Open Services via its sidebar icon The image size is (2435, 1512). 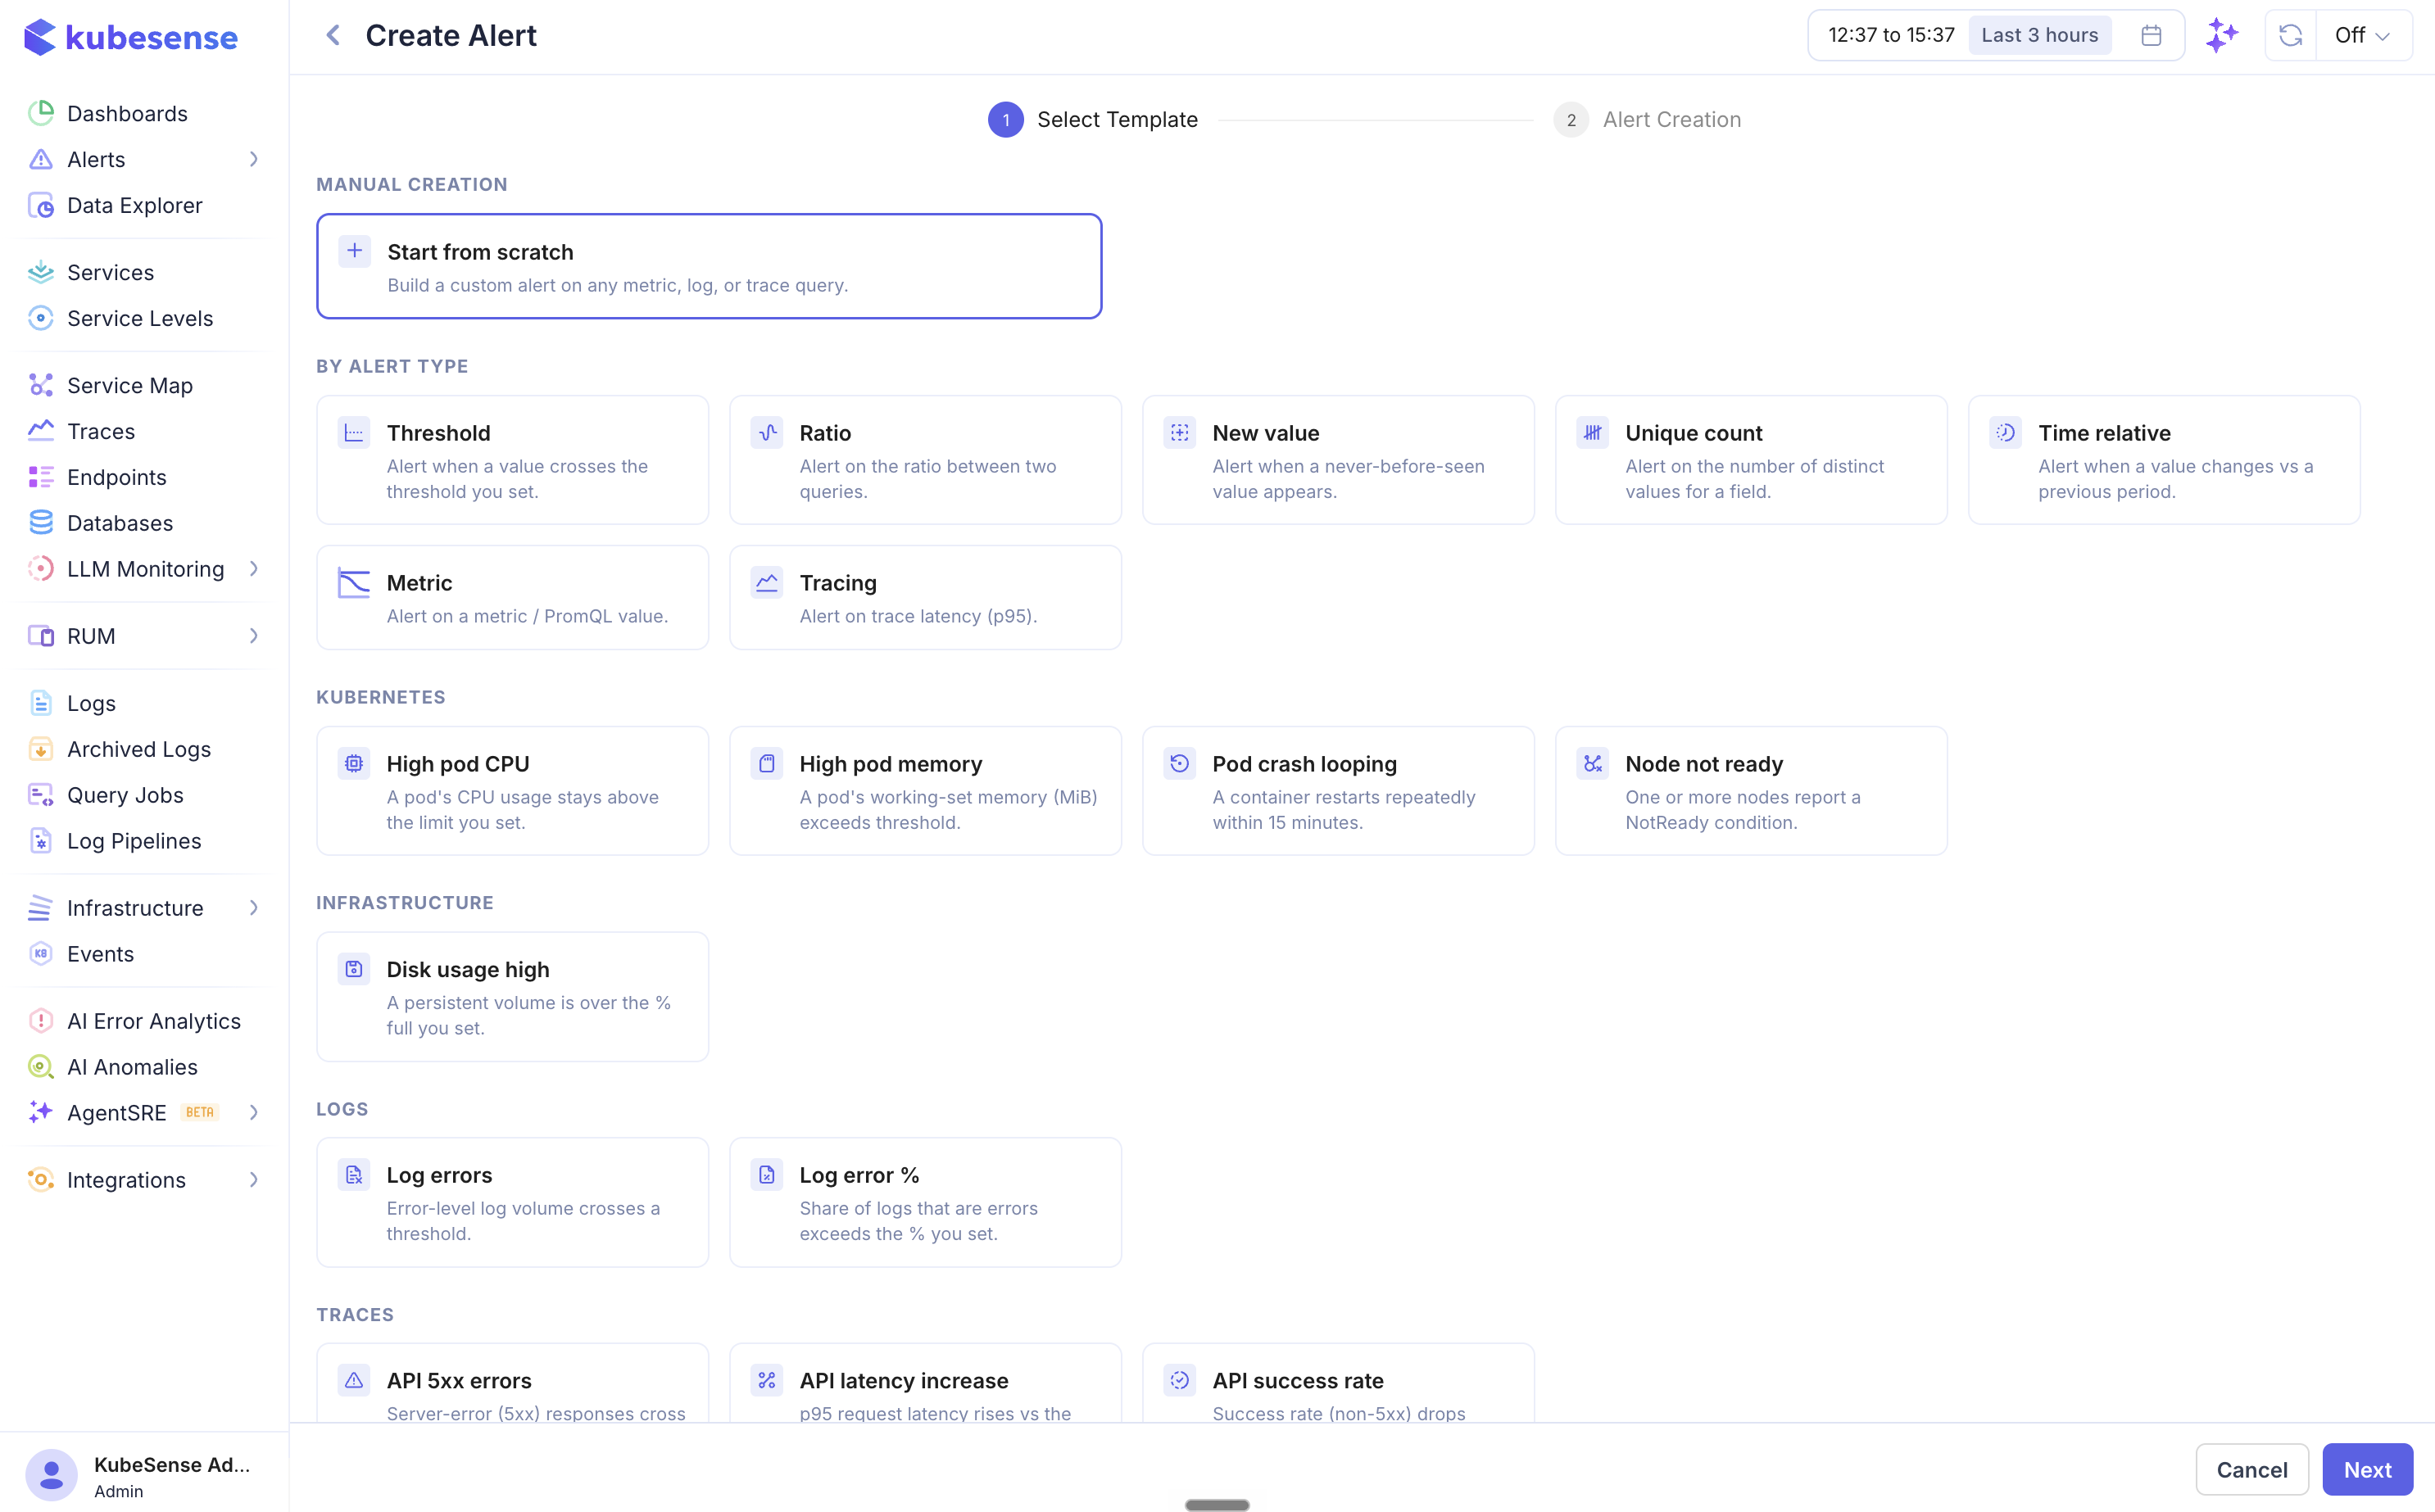click(41, 272)
